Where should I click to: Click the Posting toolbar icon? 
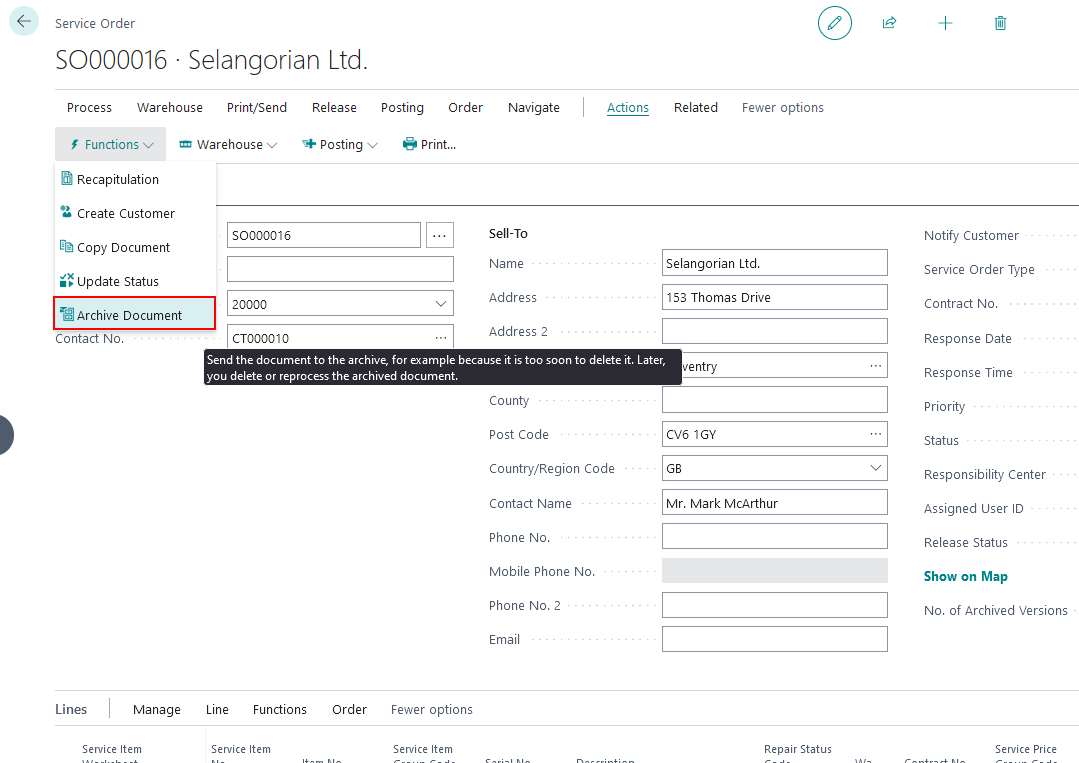[308, 143]
